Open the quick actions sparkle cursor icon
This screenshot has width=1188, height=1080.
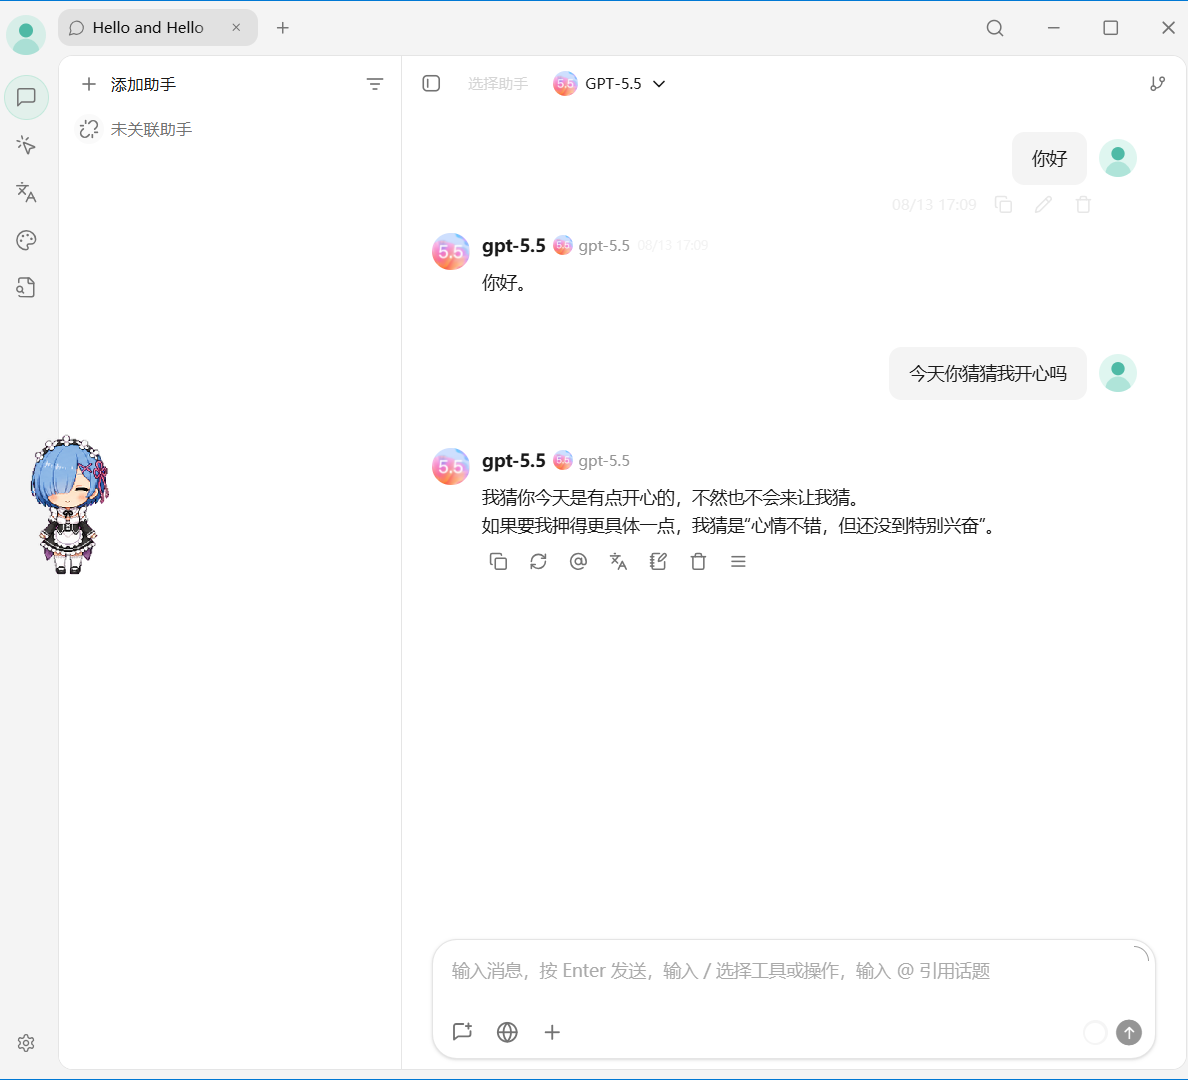coord(27,145)
